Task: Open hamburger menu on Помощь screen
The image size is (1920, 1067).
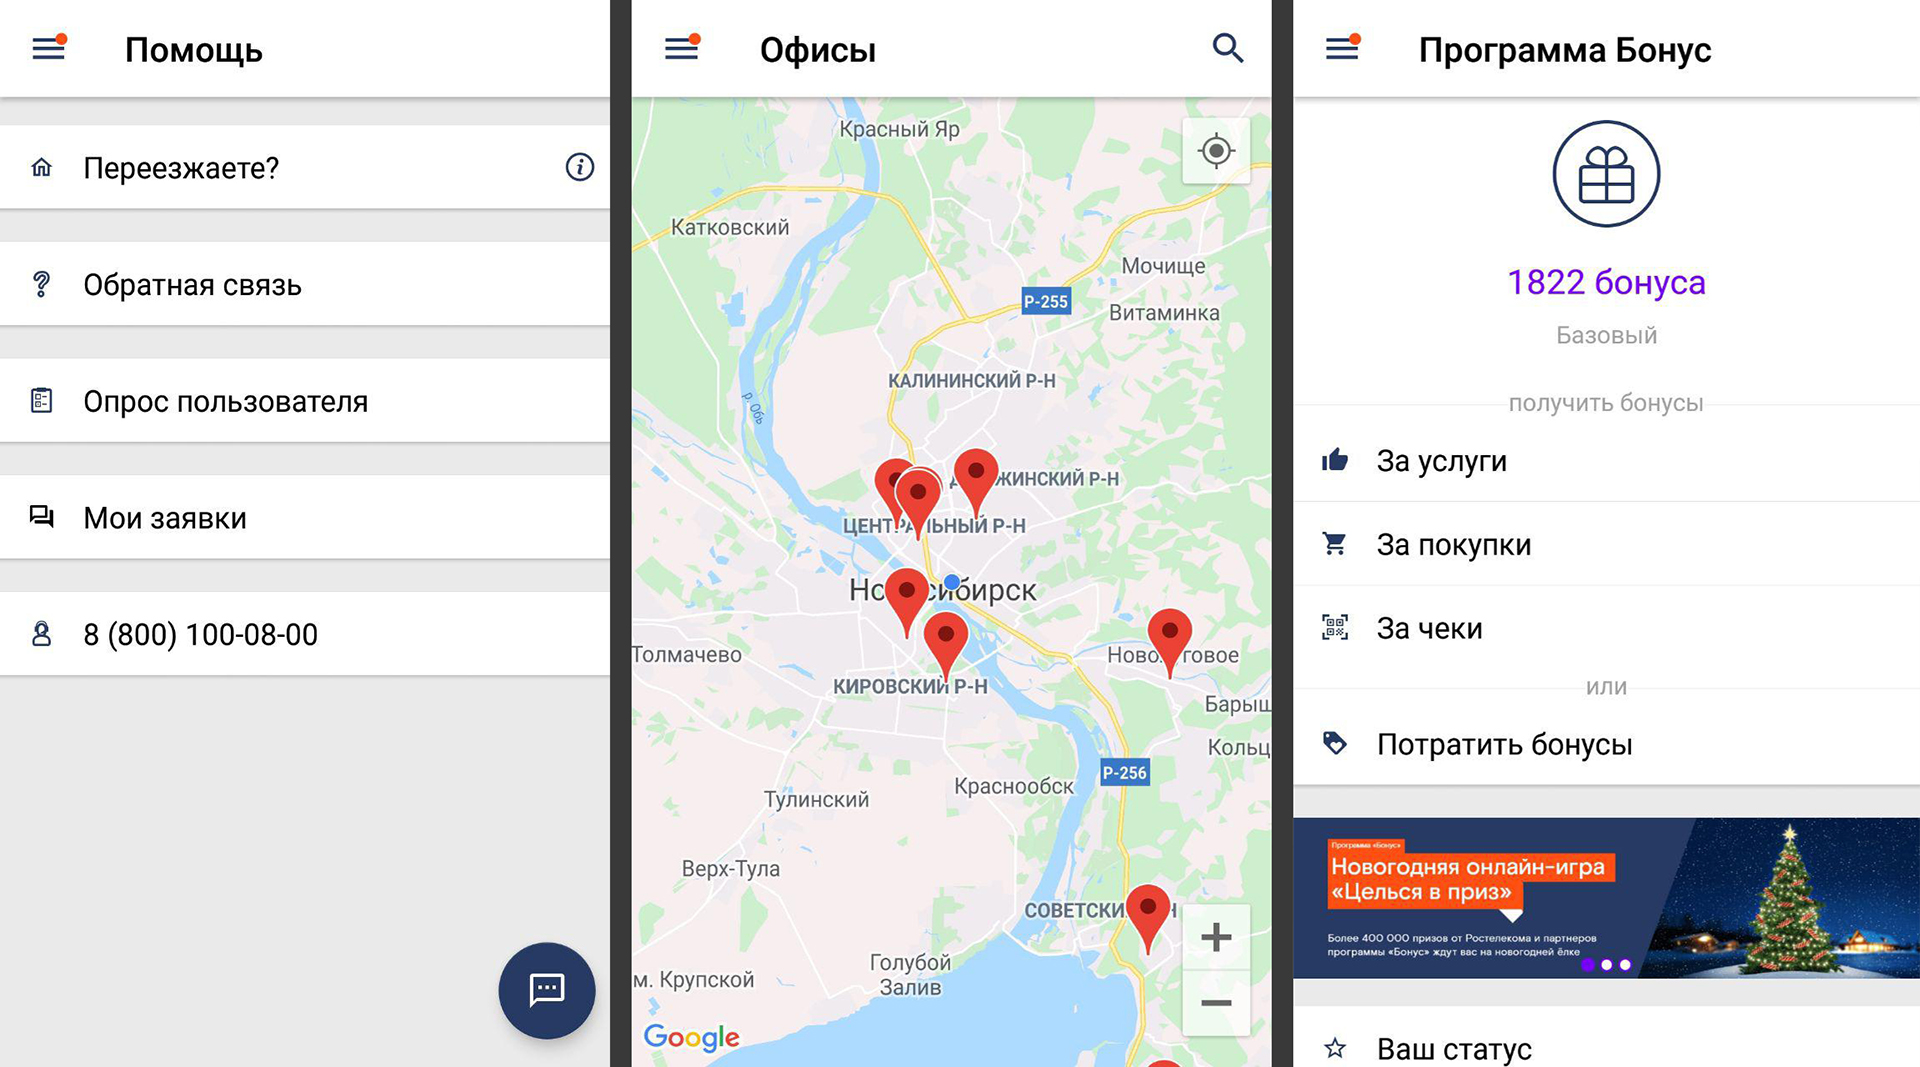Action: [x=48, y=48]
